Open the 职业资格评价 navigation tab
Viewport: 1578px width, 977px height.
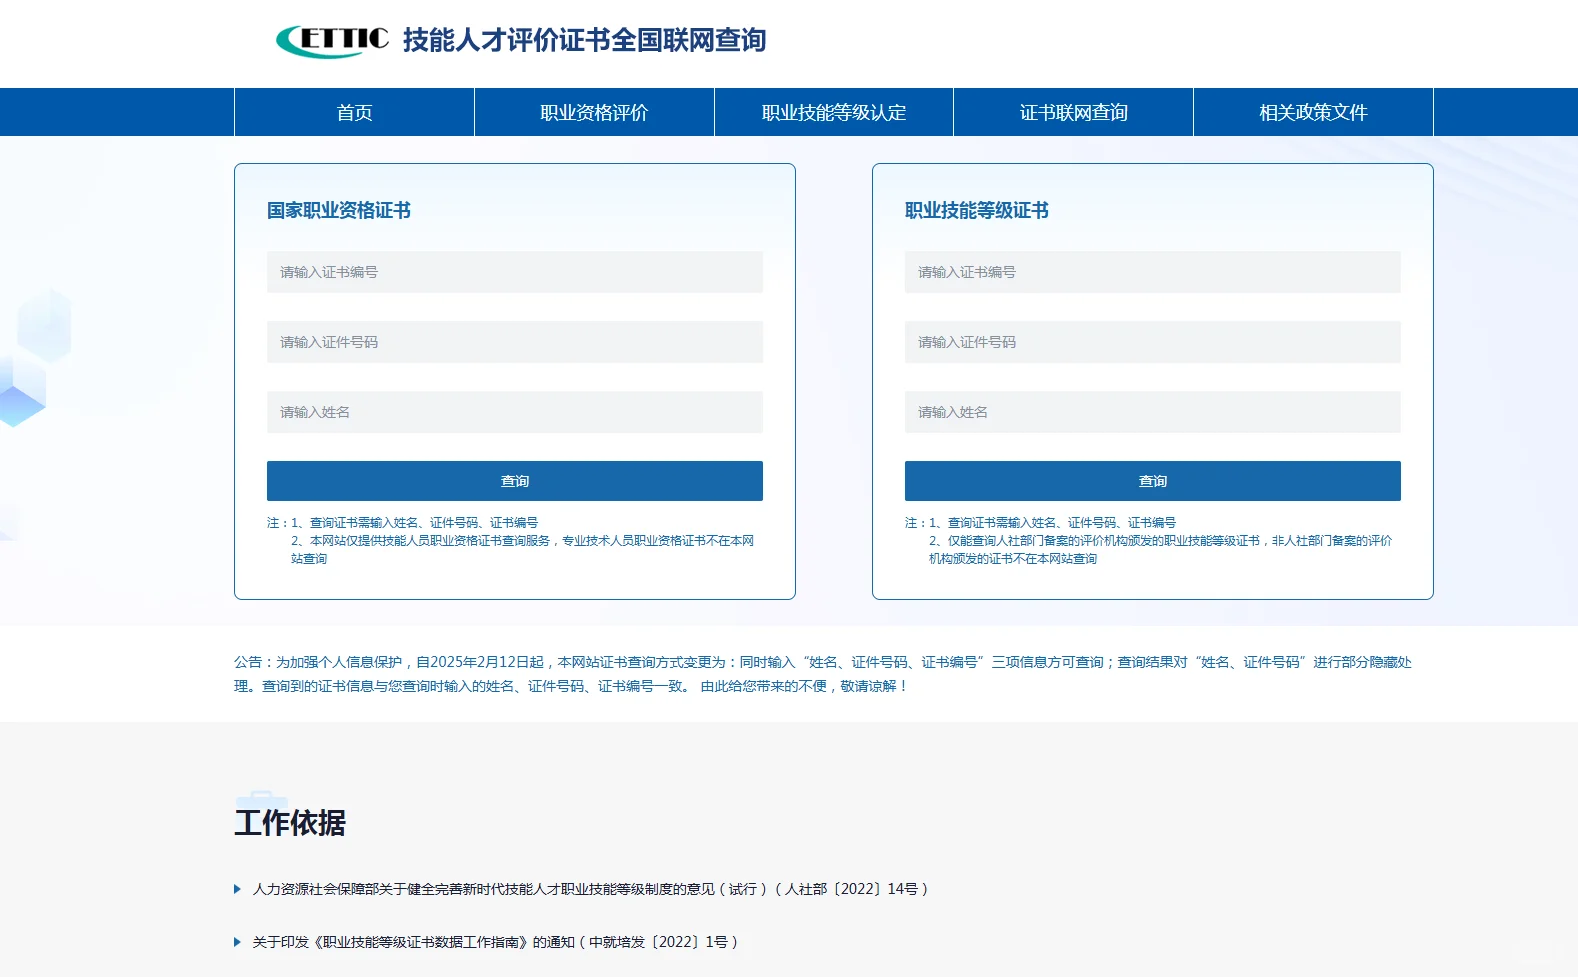click(x=594, y=112)
